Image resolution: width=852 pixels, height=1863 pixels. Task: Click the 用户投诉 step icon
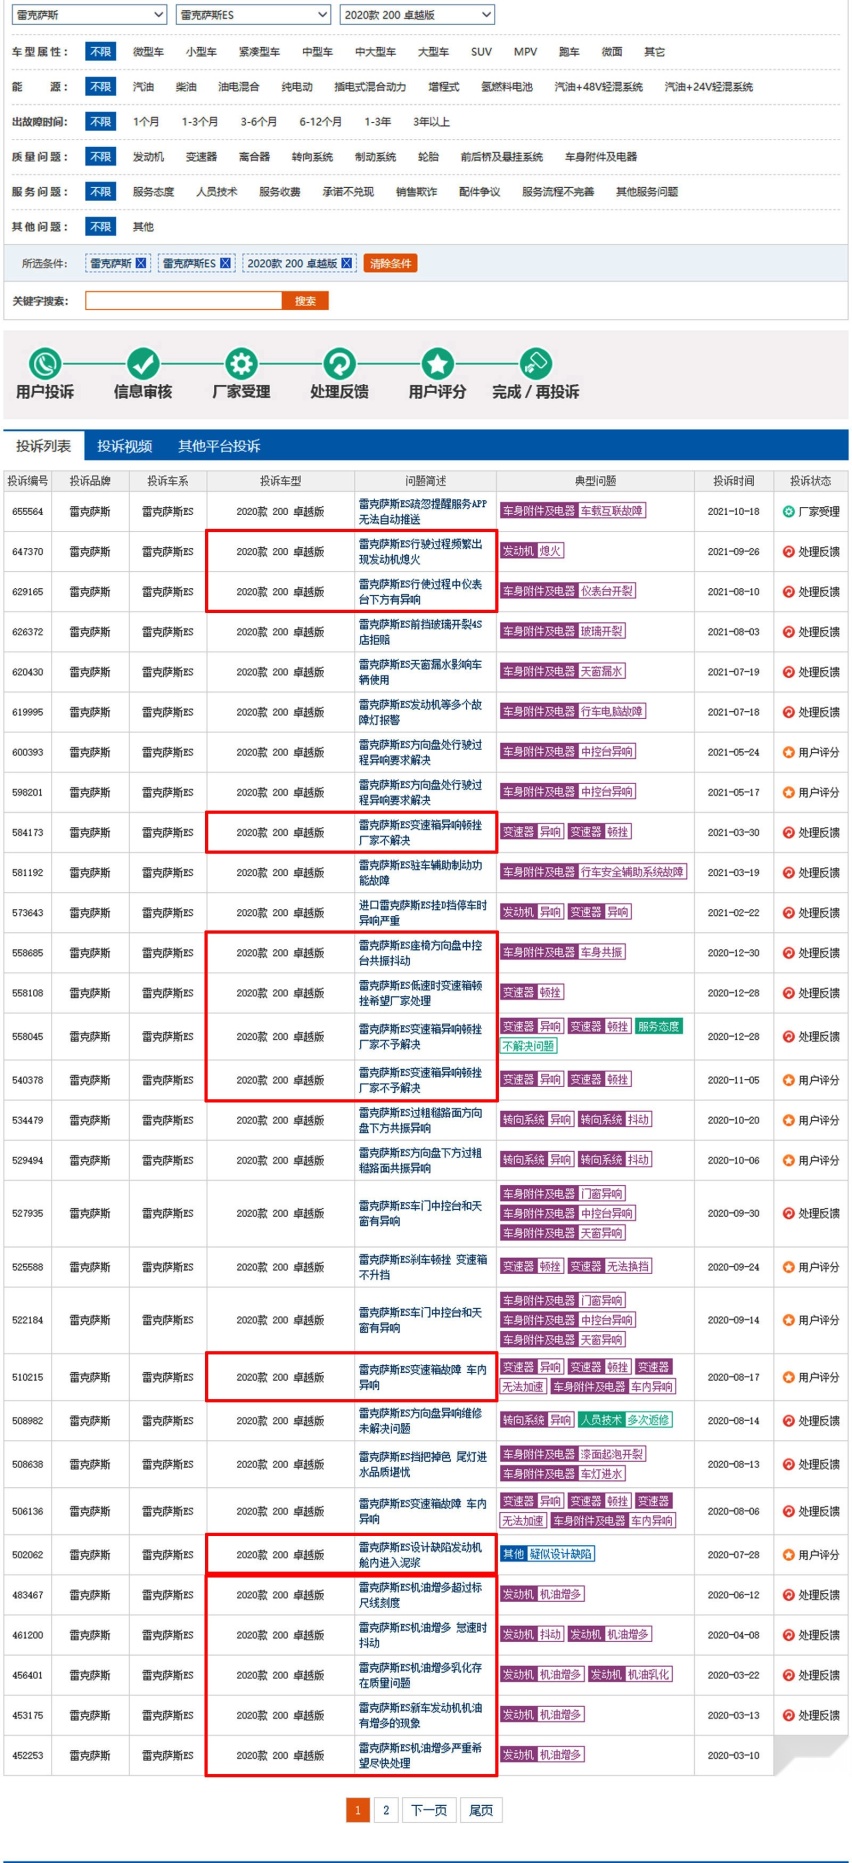(45, 364)
